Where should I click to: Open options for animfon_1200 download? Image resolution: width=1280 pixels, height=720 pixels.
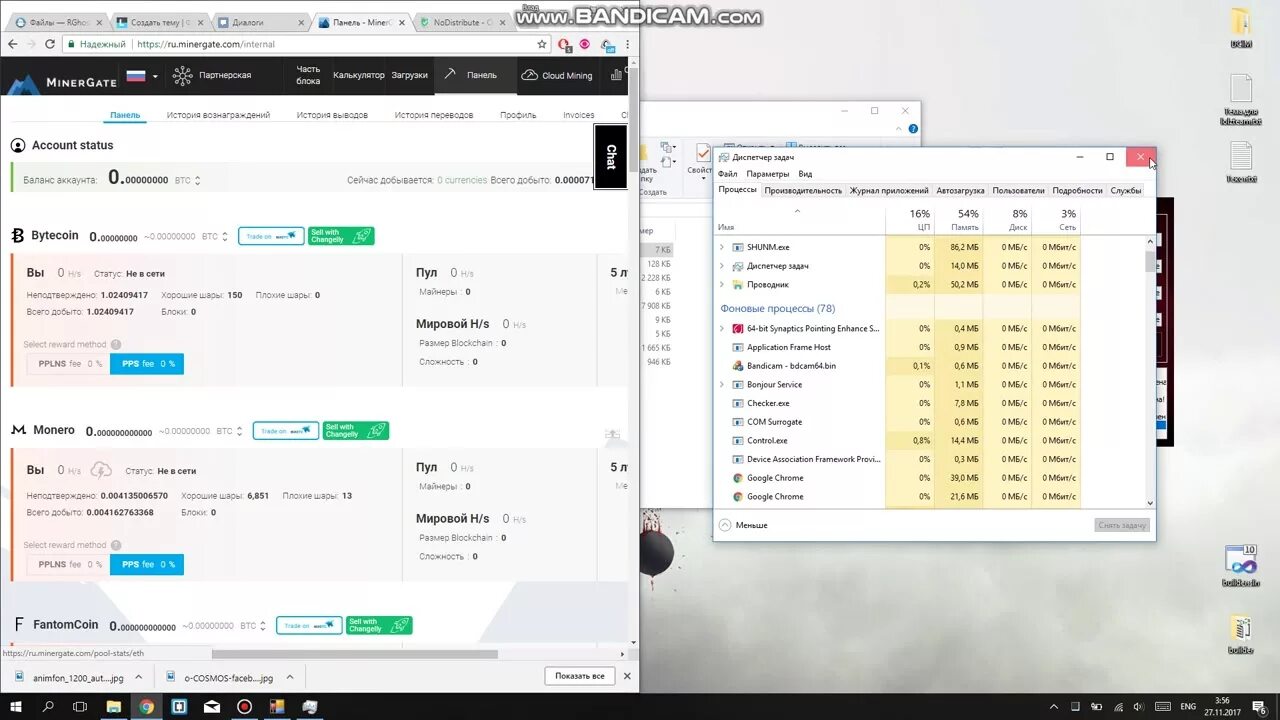pos(137,677)
